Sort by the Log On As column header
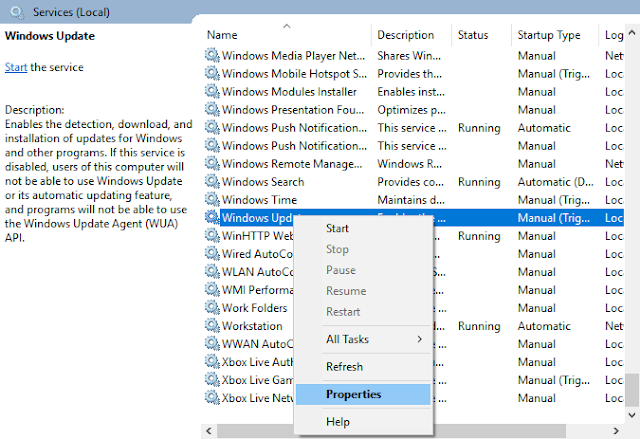 coord(611,35)
